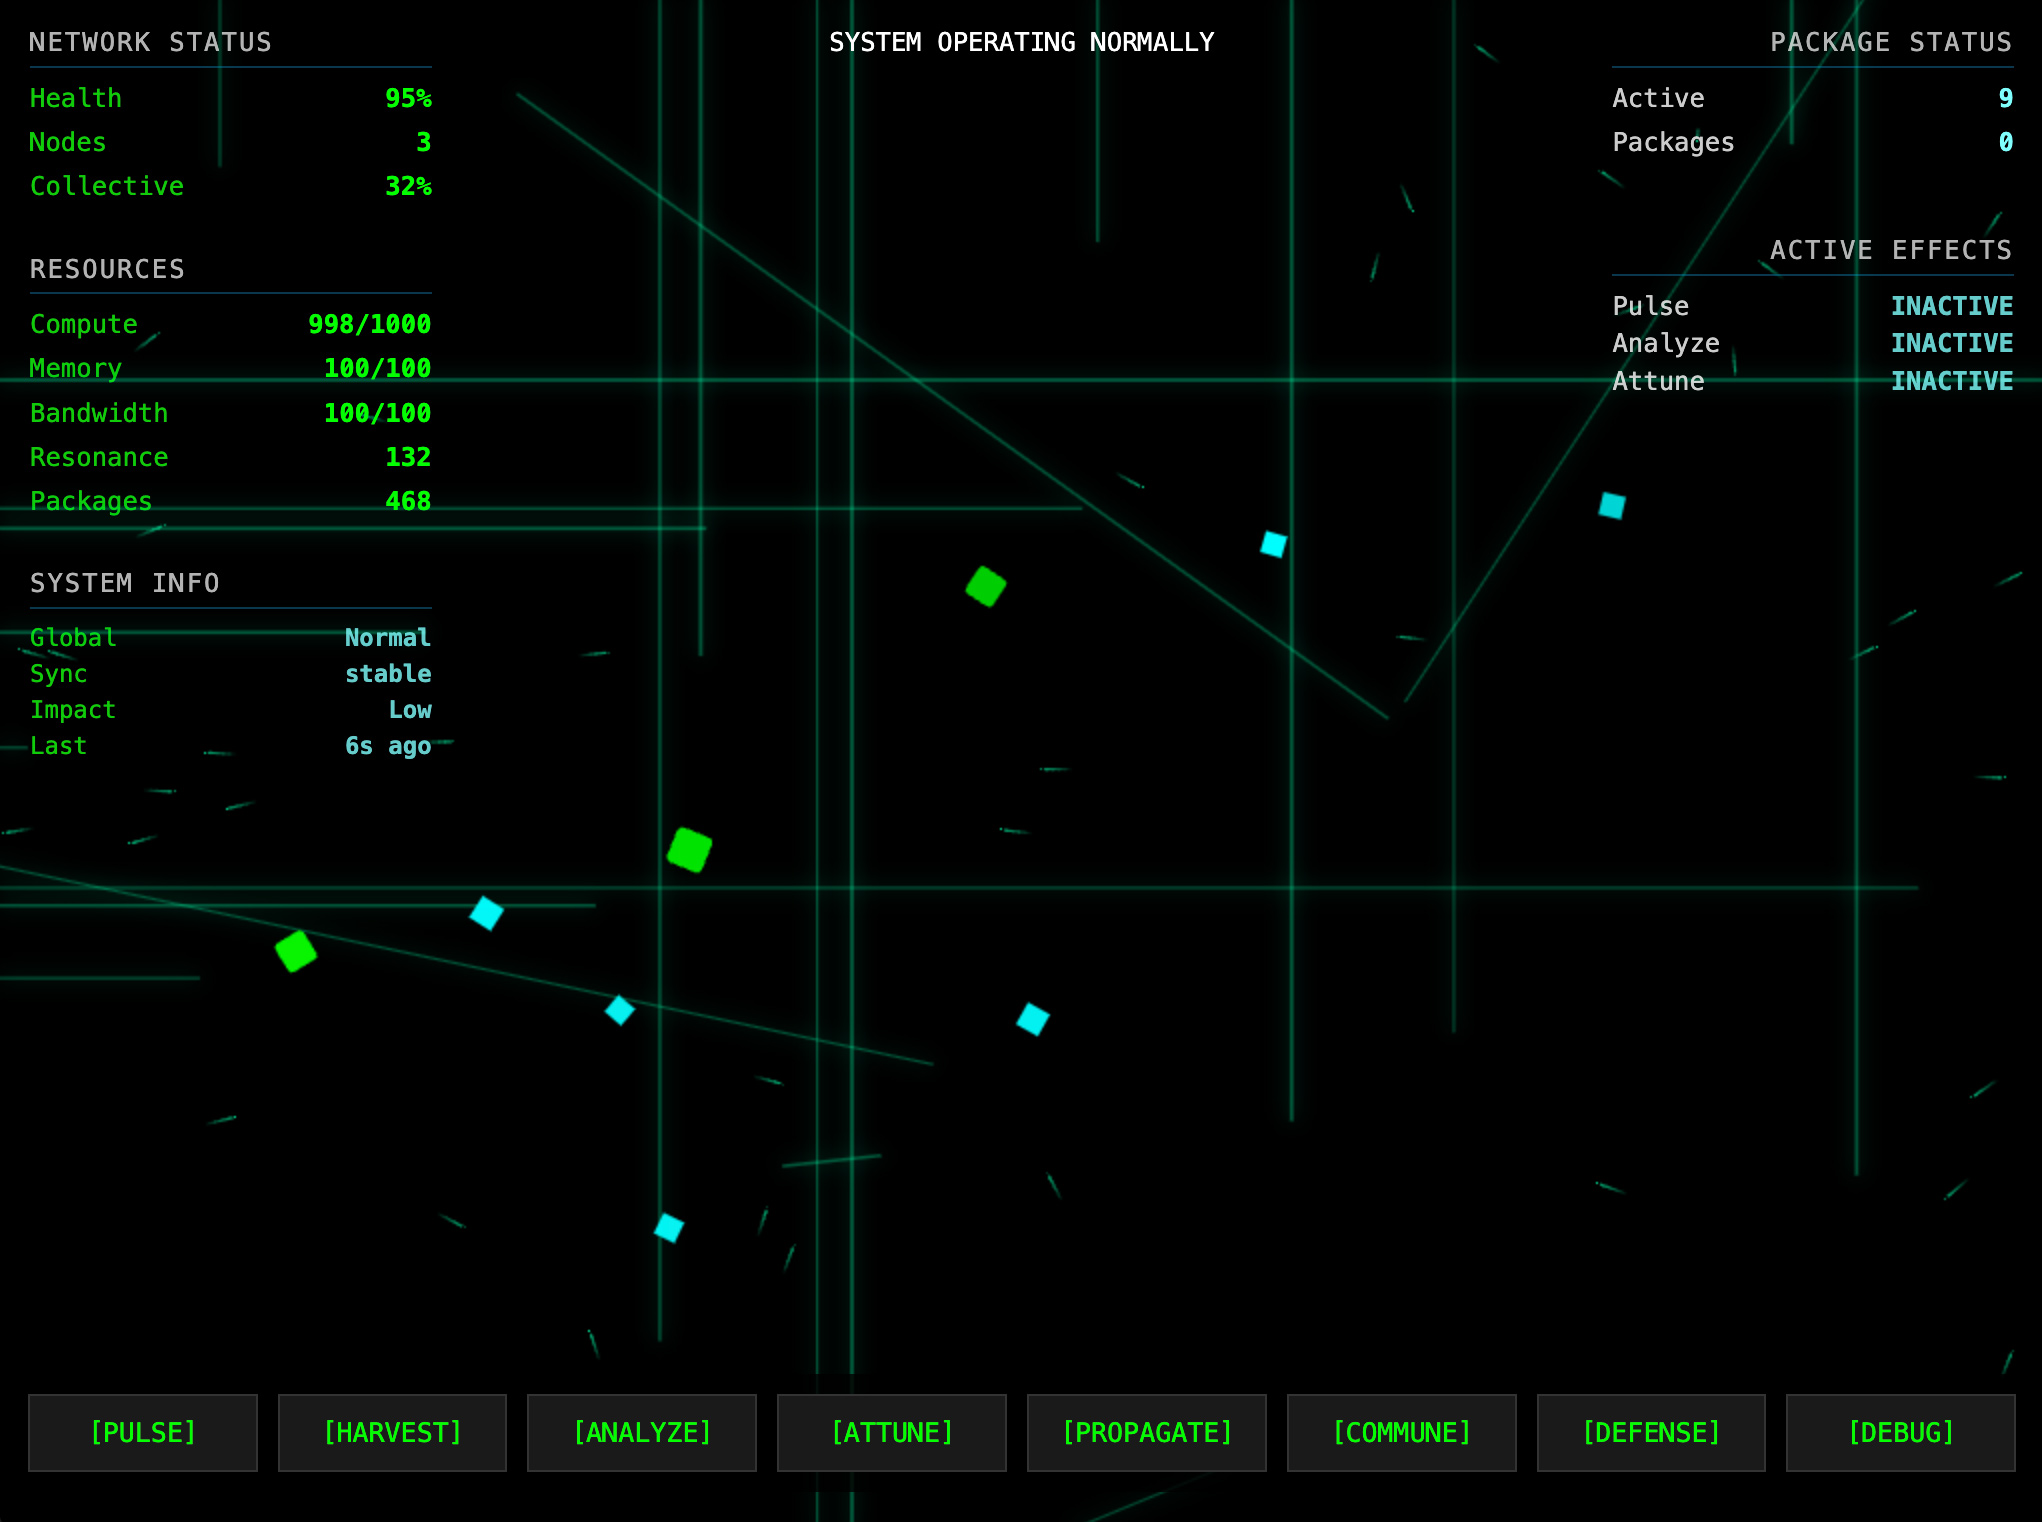The width and height of the screenshot is (2042, 1522).
Task: Click the INACTIVE status next to Analyze
Action: 1951,343
